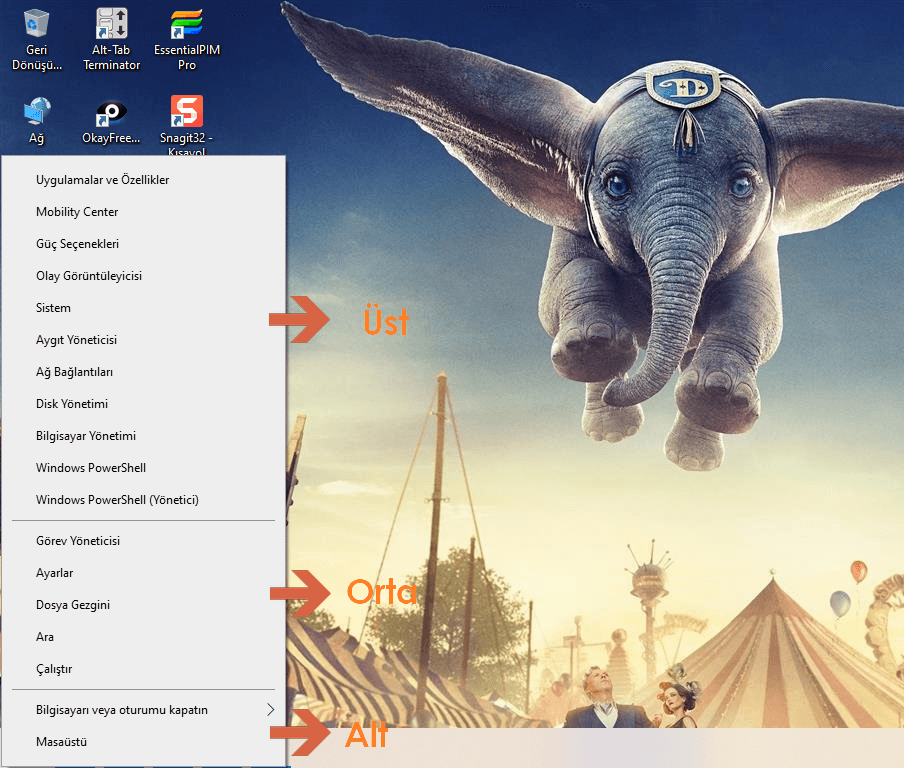Choose Güç Seçenekleri in the menu
The image size is (904, 770).
[x=144, y=244]
